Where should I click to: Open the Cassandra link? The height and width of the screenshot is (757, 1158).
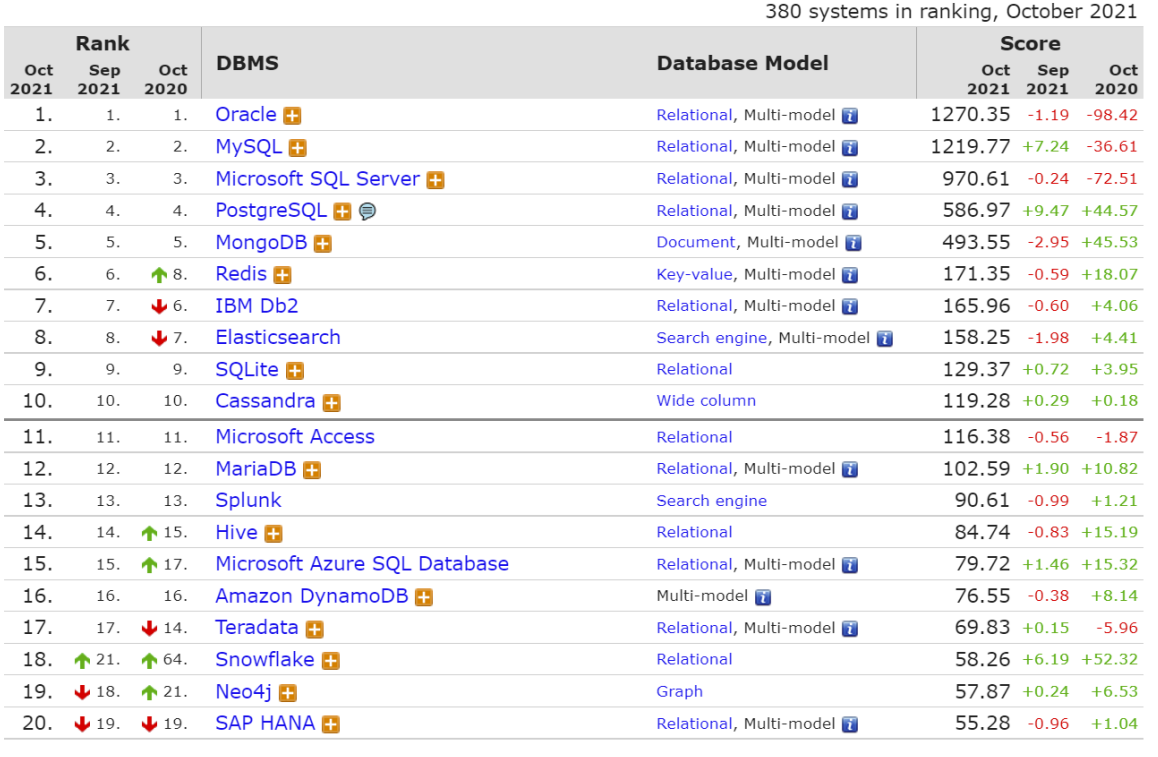[x=265, y=401]
